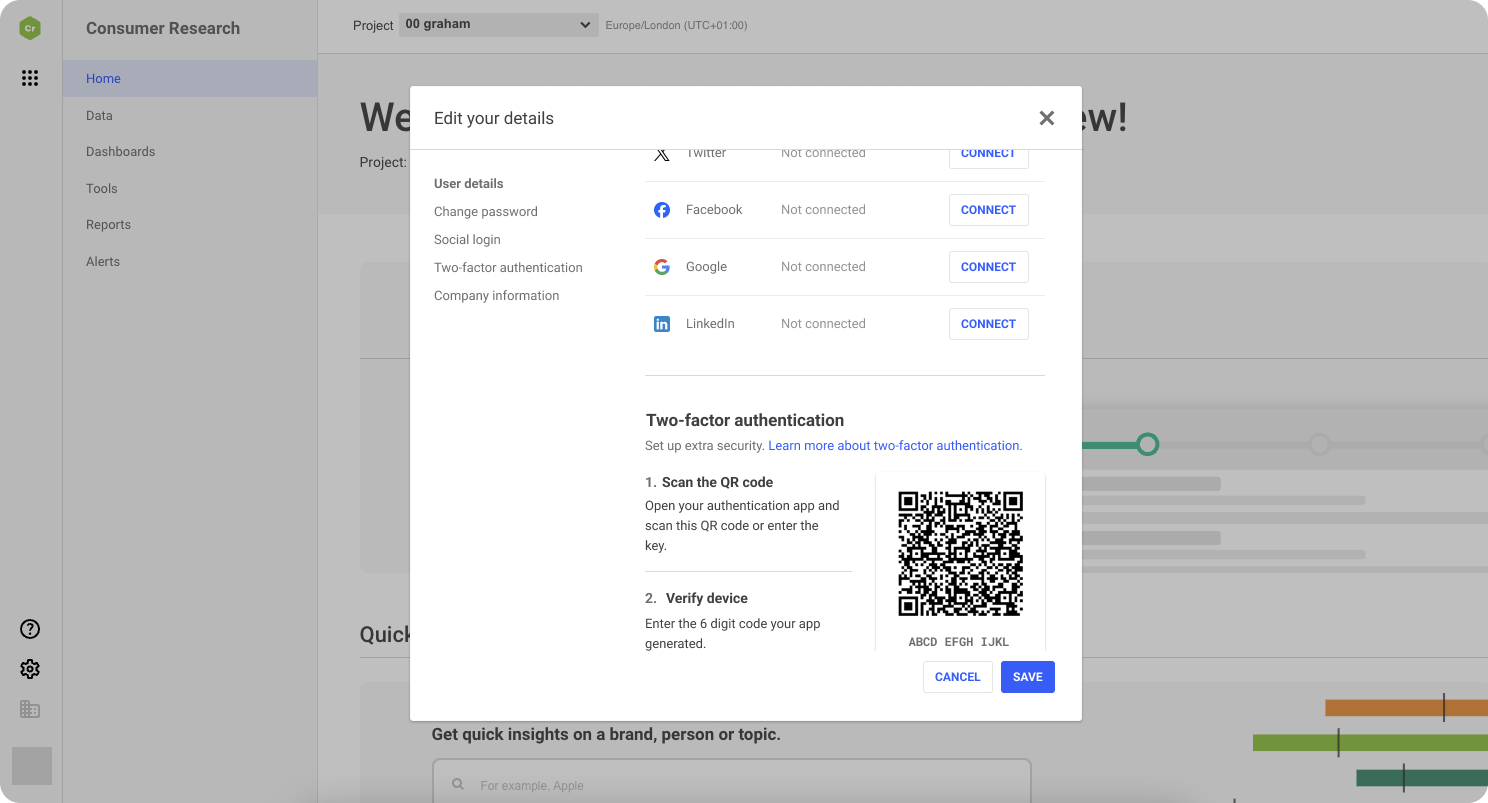Close the Edit your details dialog
This screenshot has width=1488, height=803.
click(x=1047, y=118)
